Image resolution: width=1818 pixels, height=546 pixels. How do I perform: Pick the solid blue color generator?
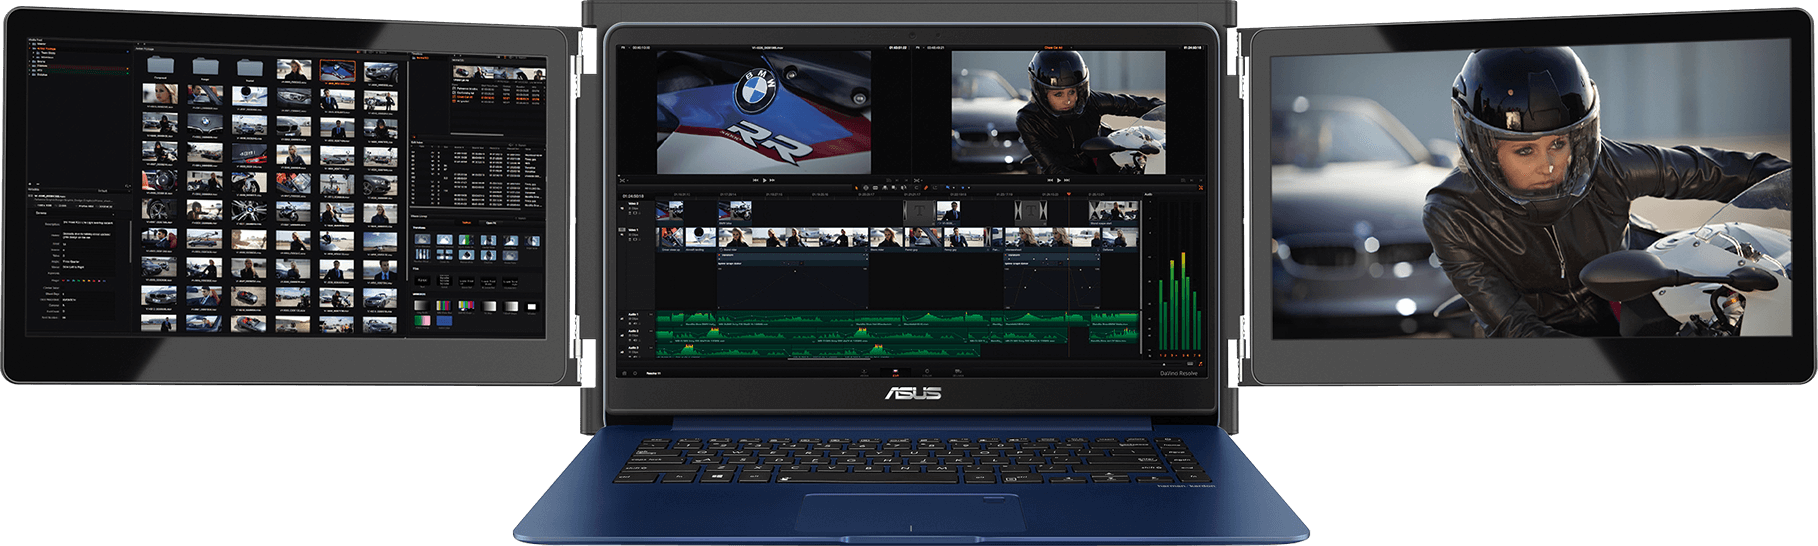444,321
